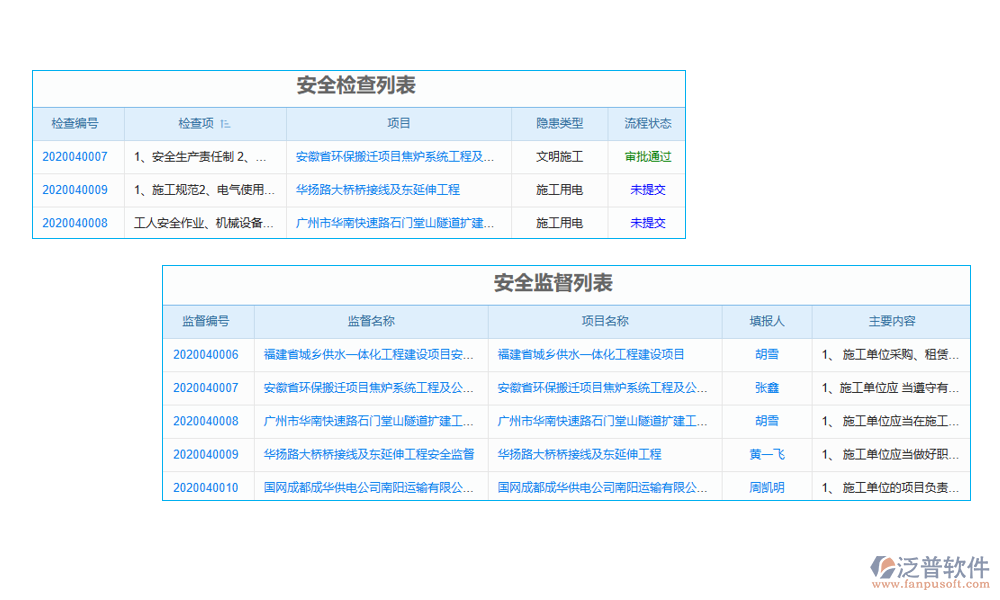Click project 广州市华南快速路石门堂山隧道扩建 entry
The image size is (1000, 600).
tap(396, 222)
